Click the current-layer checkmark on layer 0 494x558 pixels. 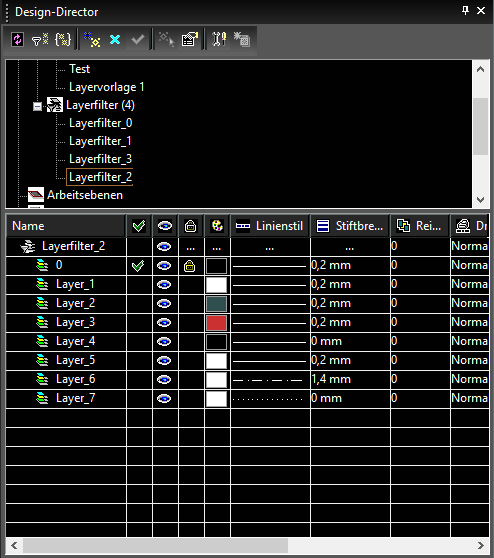click(138, 265)
